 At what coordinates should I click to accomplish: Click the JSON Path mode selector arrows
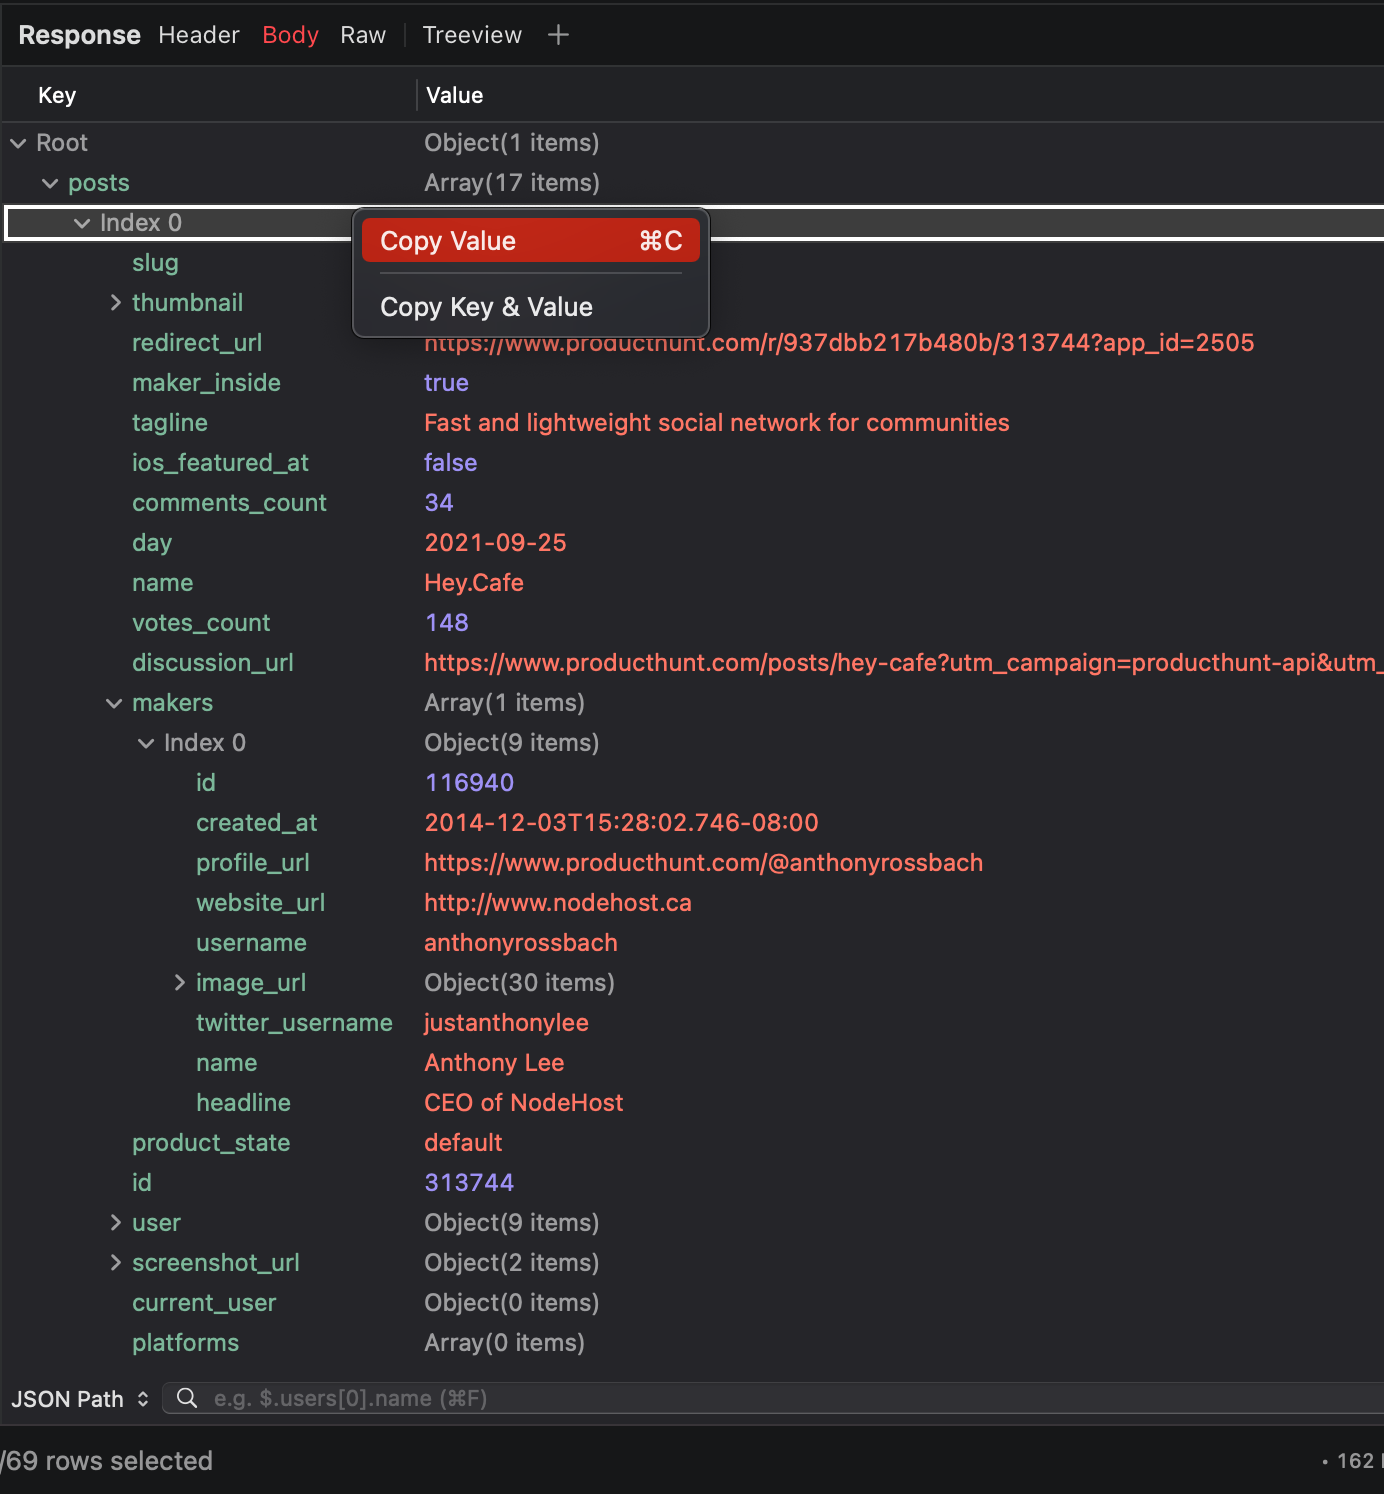[x=143, y=1399]
